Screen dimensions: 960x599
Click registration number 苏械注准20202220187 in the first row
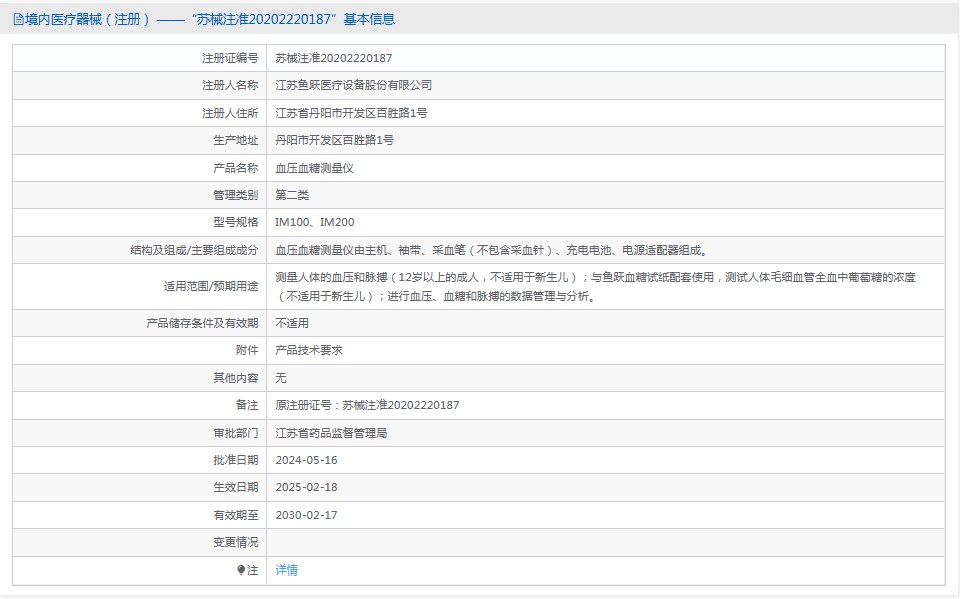point(333,58)
